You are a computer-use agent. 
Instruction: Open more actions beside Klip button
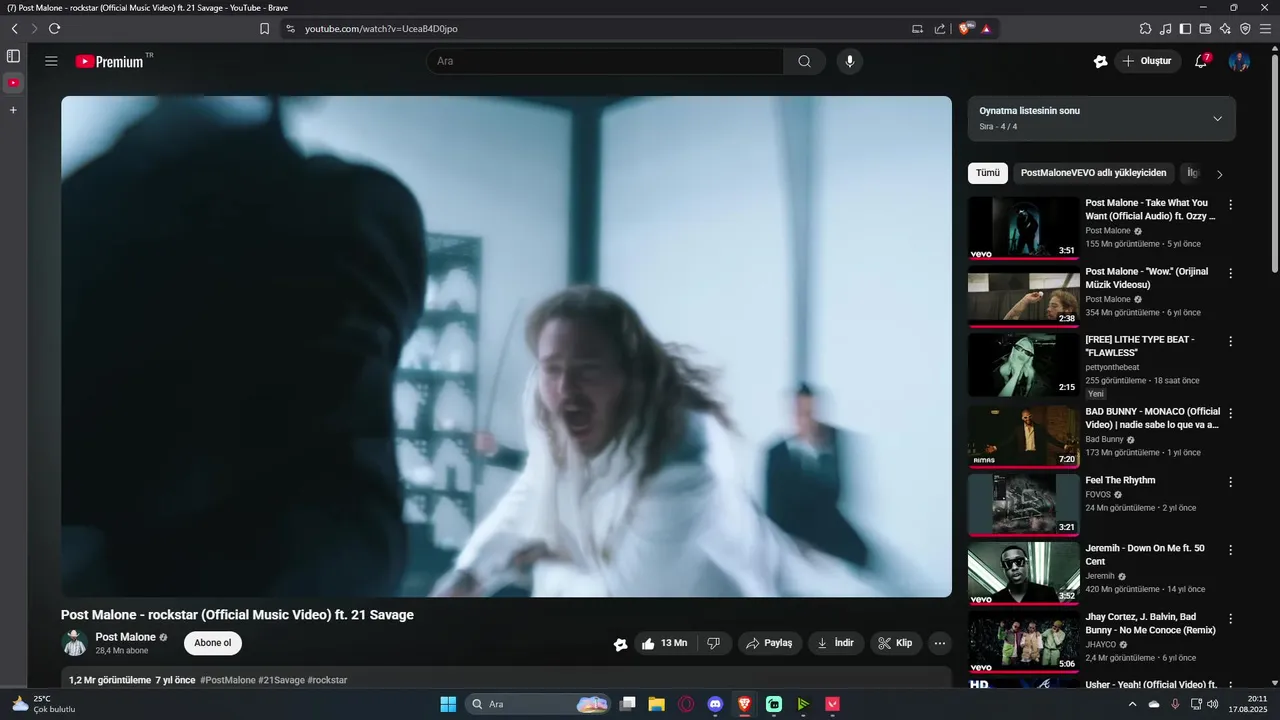(x=940, y=643)
